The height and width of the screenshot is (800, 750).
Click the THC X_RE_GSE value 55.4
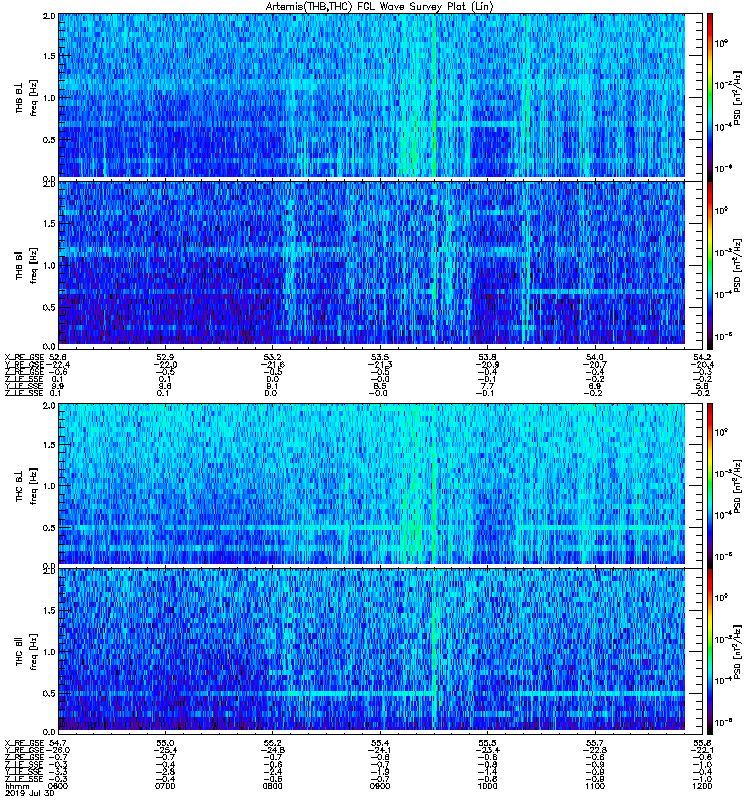tap(380, 743)
